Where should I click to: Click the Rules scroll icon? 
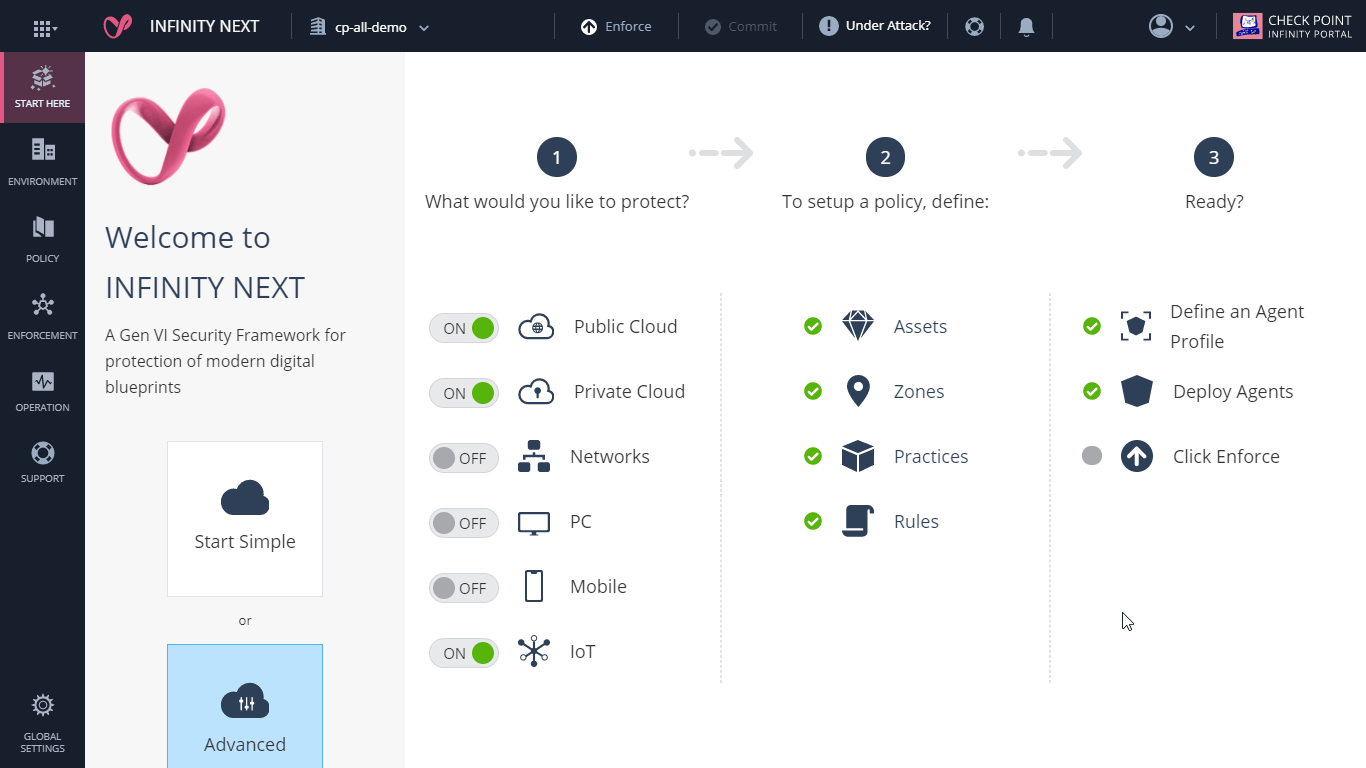coord(858,521)
